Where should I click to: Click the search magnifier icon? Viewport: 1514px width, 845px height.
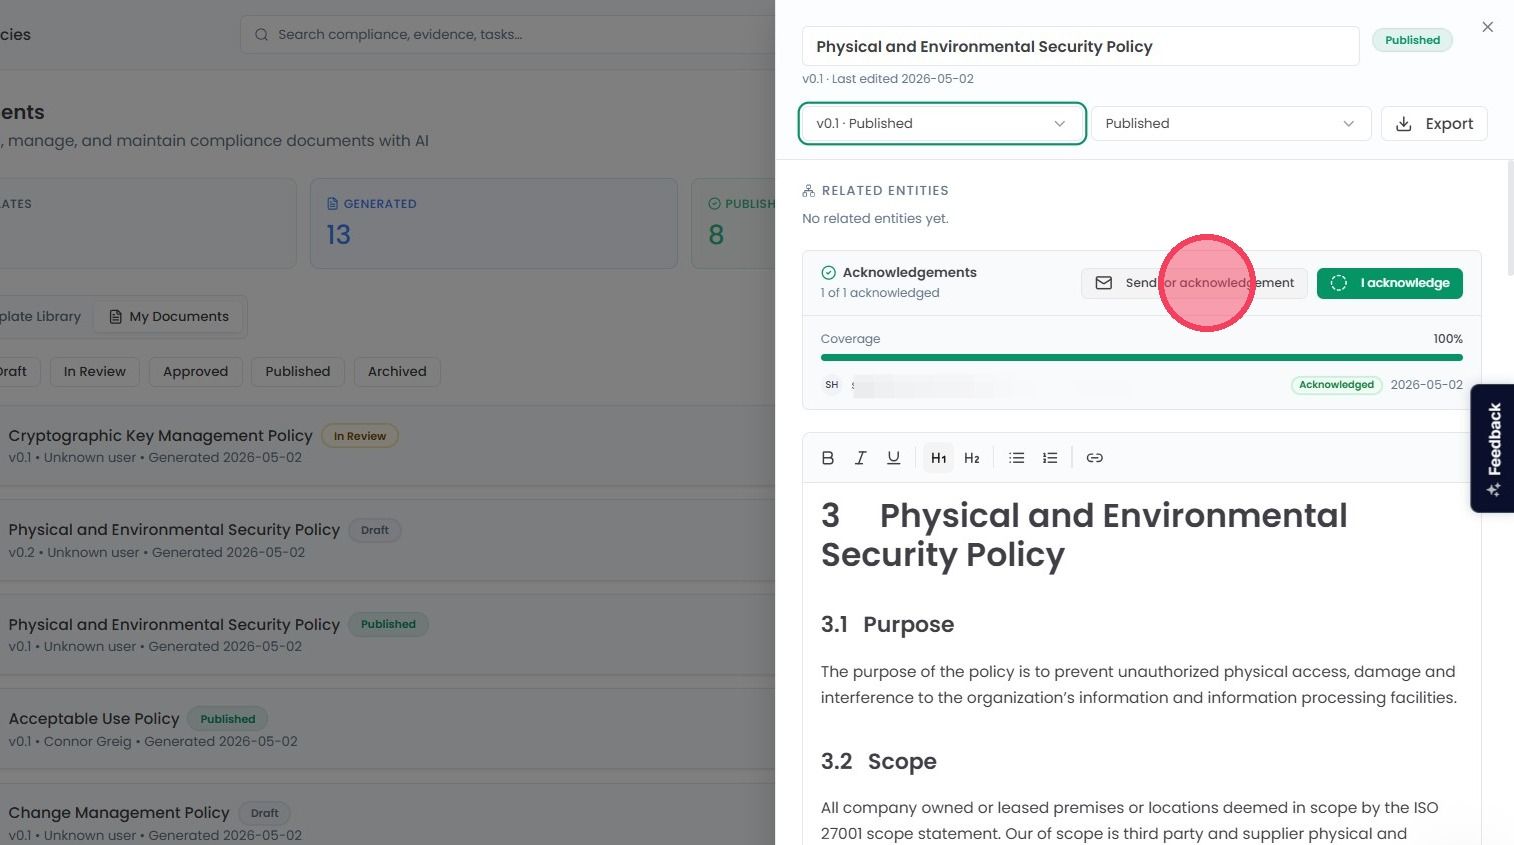pos(261,35)
